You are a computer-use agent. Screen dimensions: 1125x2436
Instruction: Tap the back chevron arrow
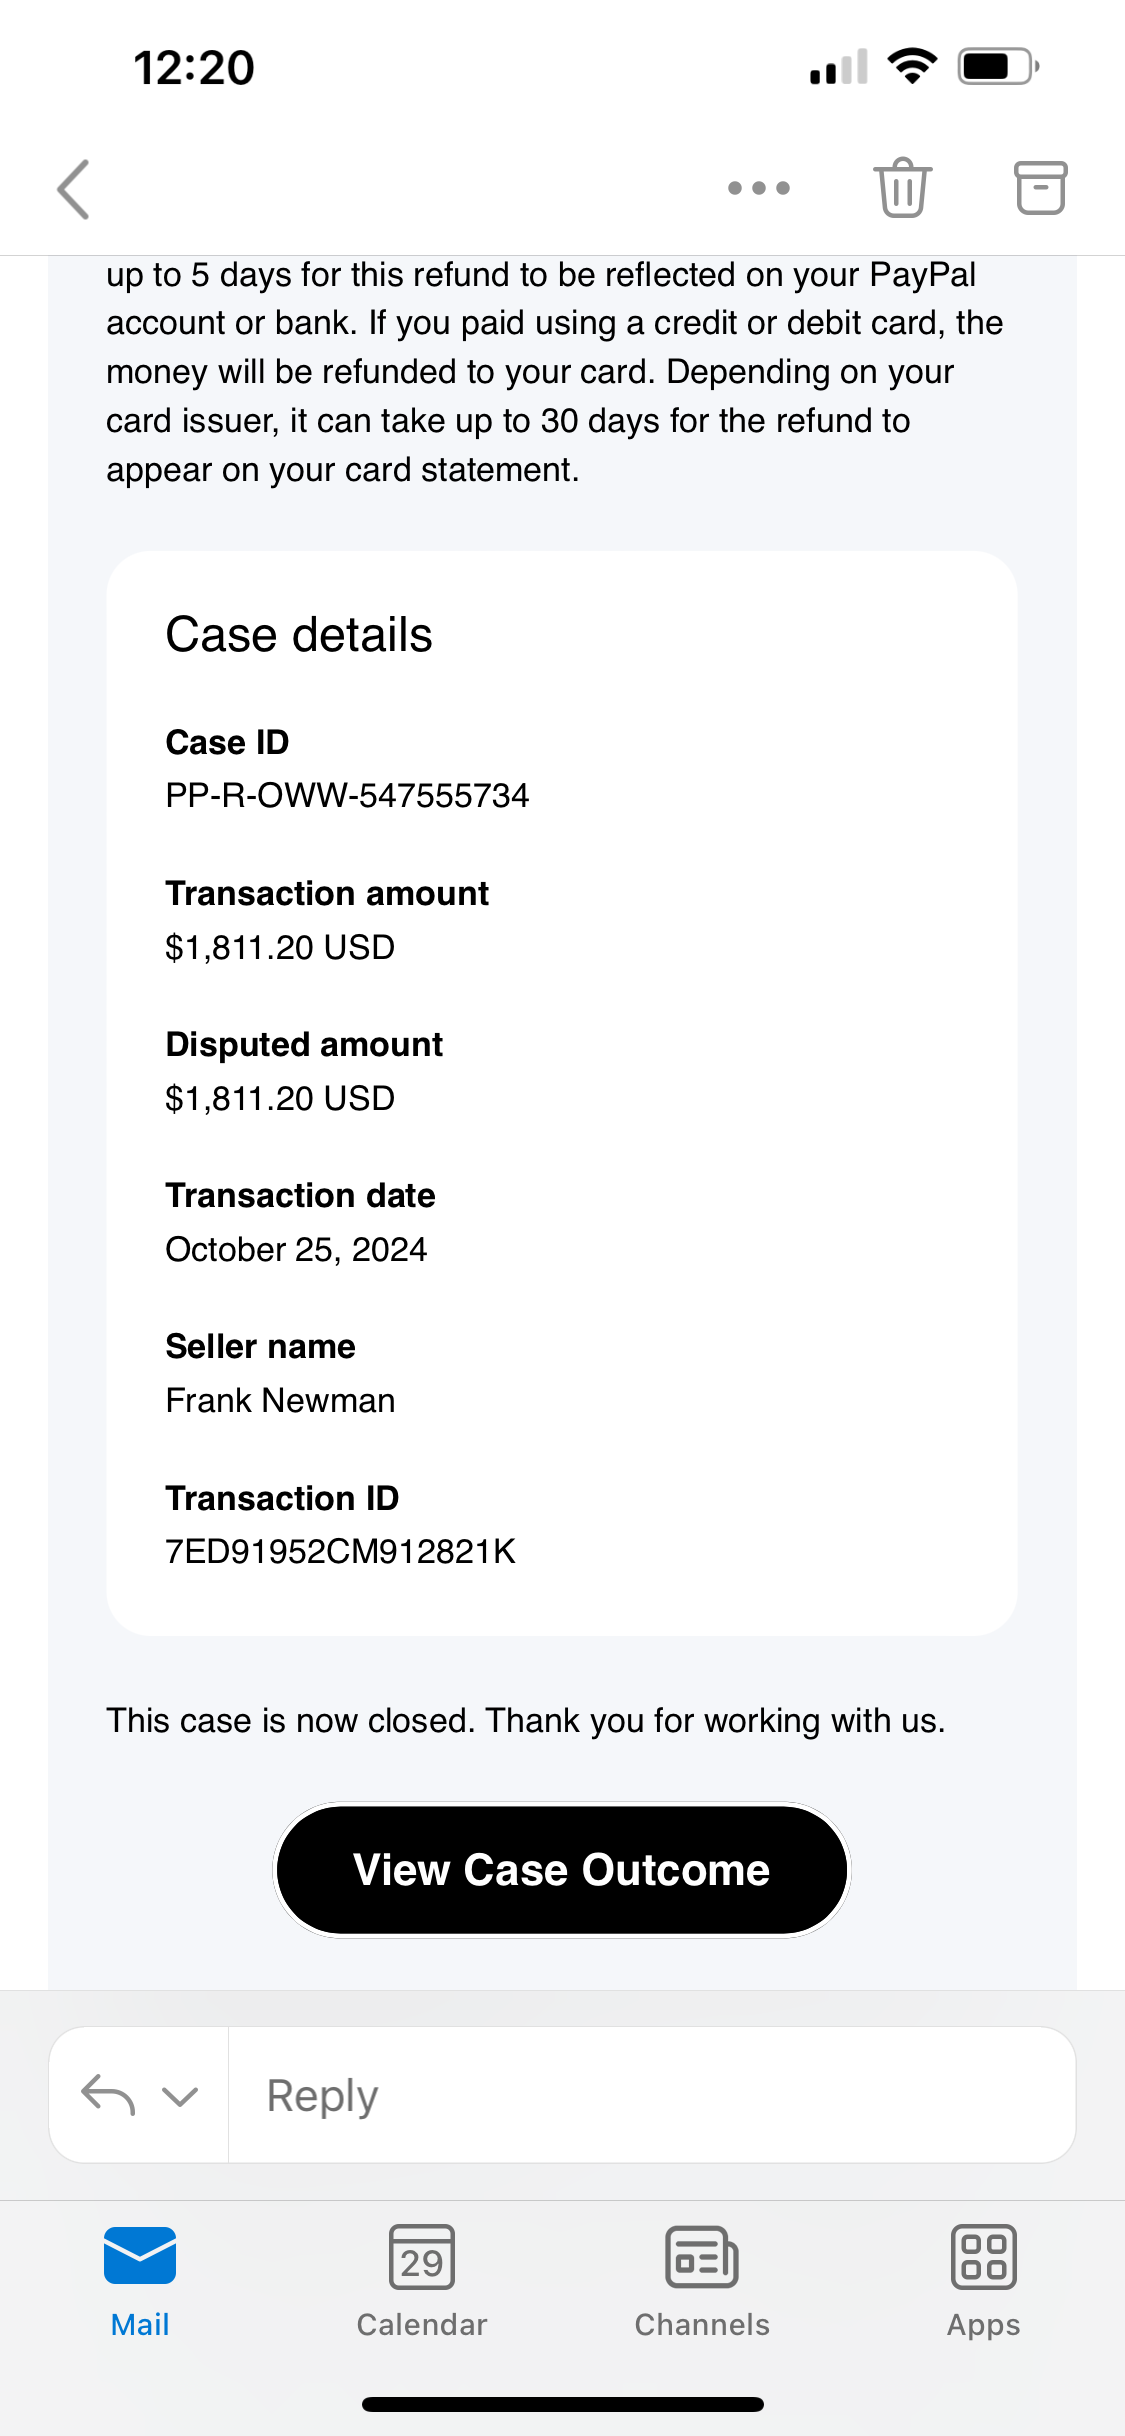tap(74, 189)
